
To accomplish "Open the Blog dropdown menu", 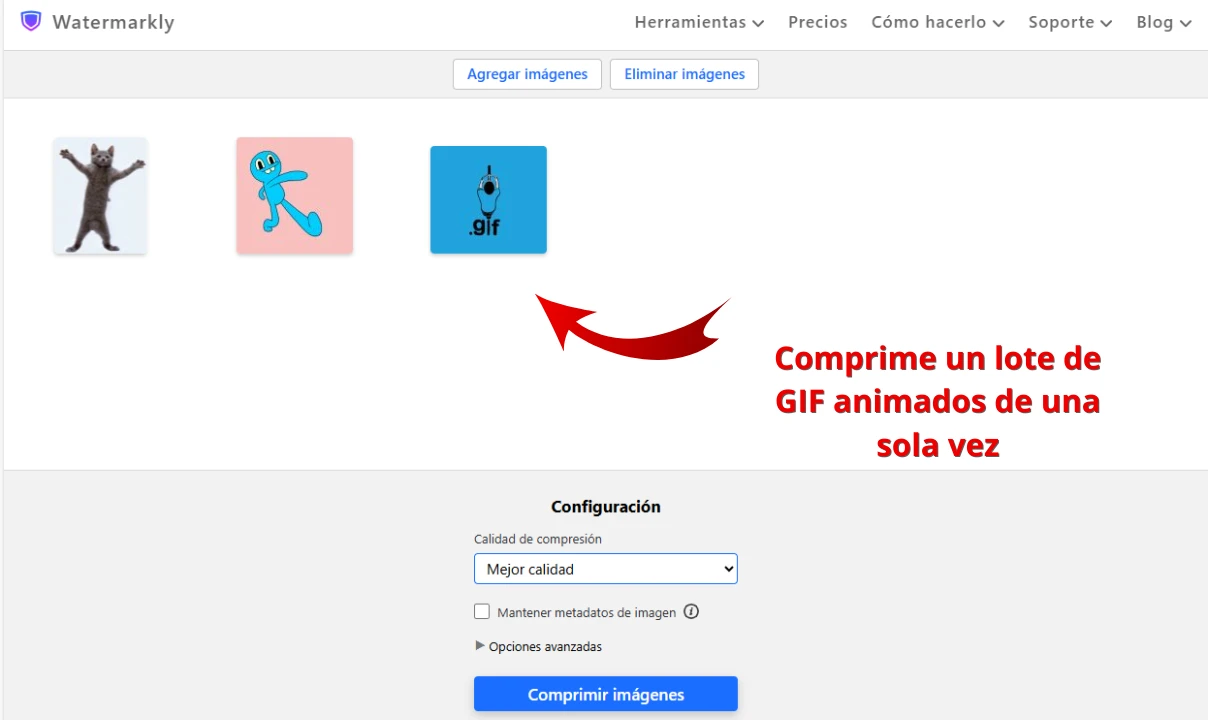I will click(1163, 22).
